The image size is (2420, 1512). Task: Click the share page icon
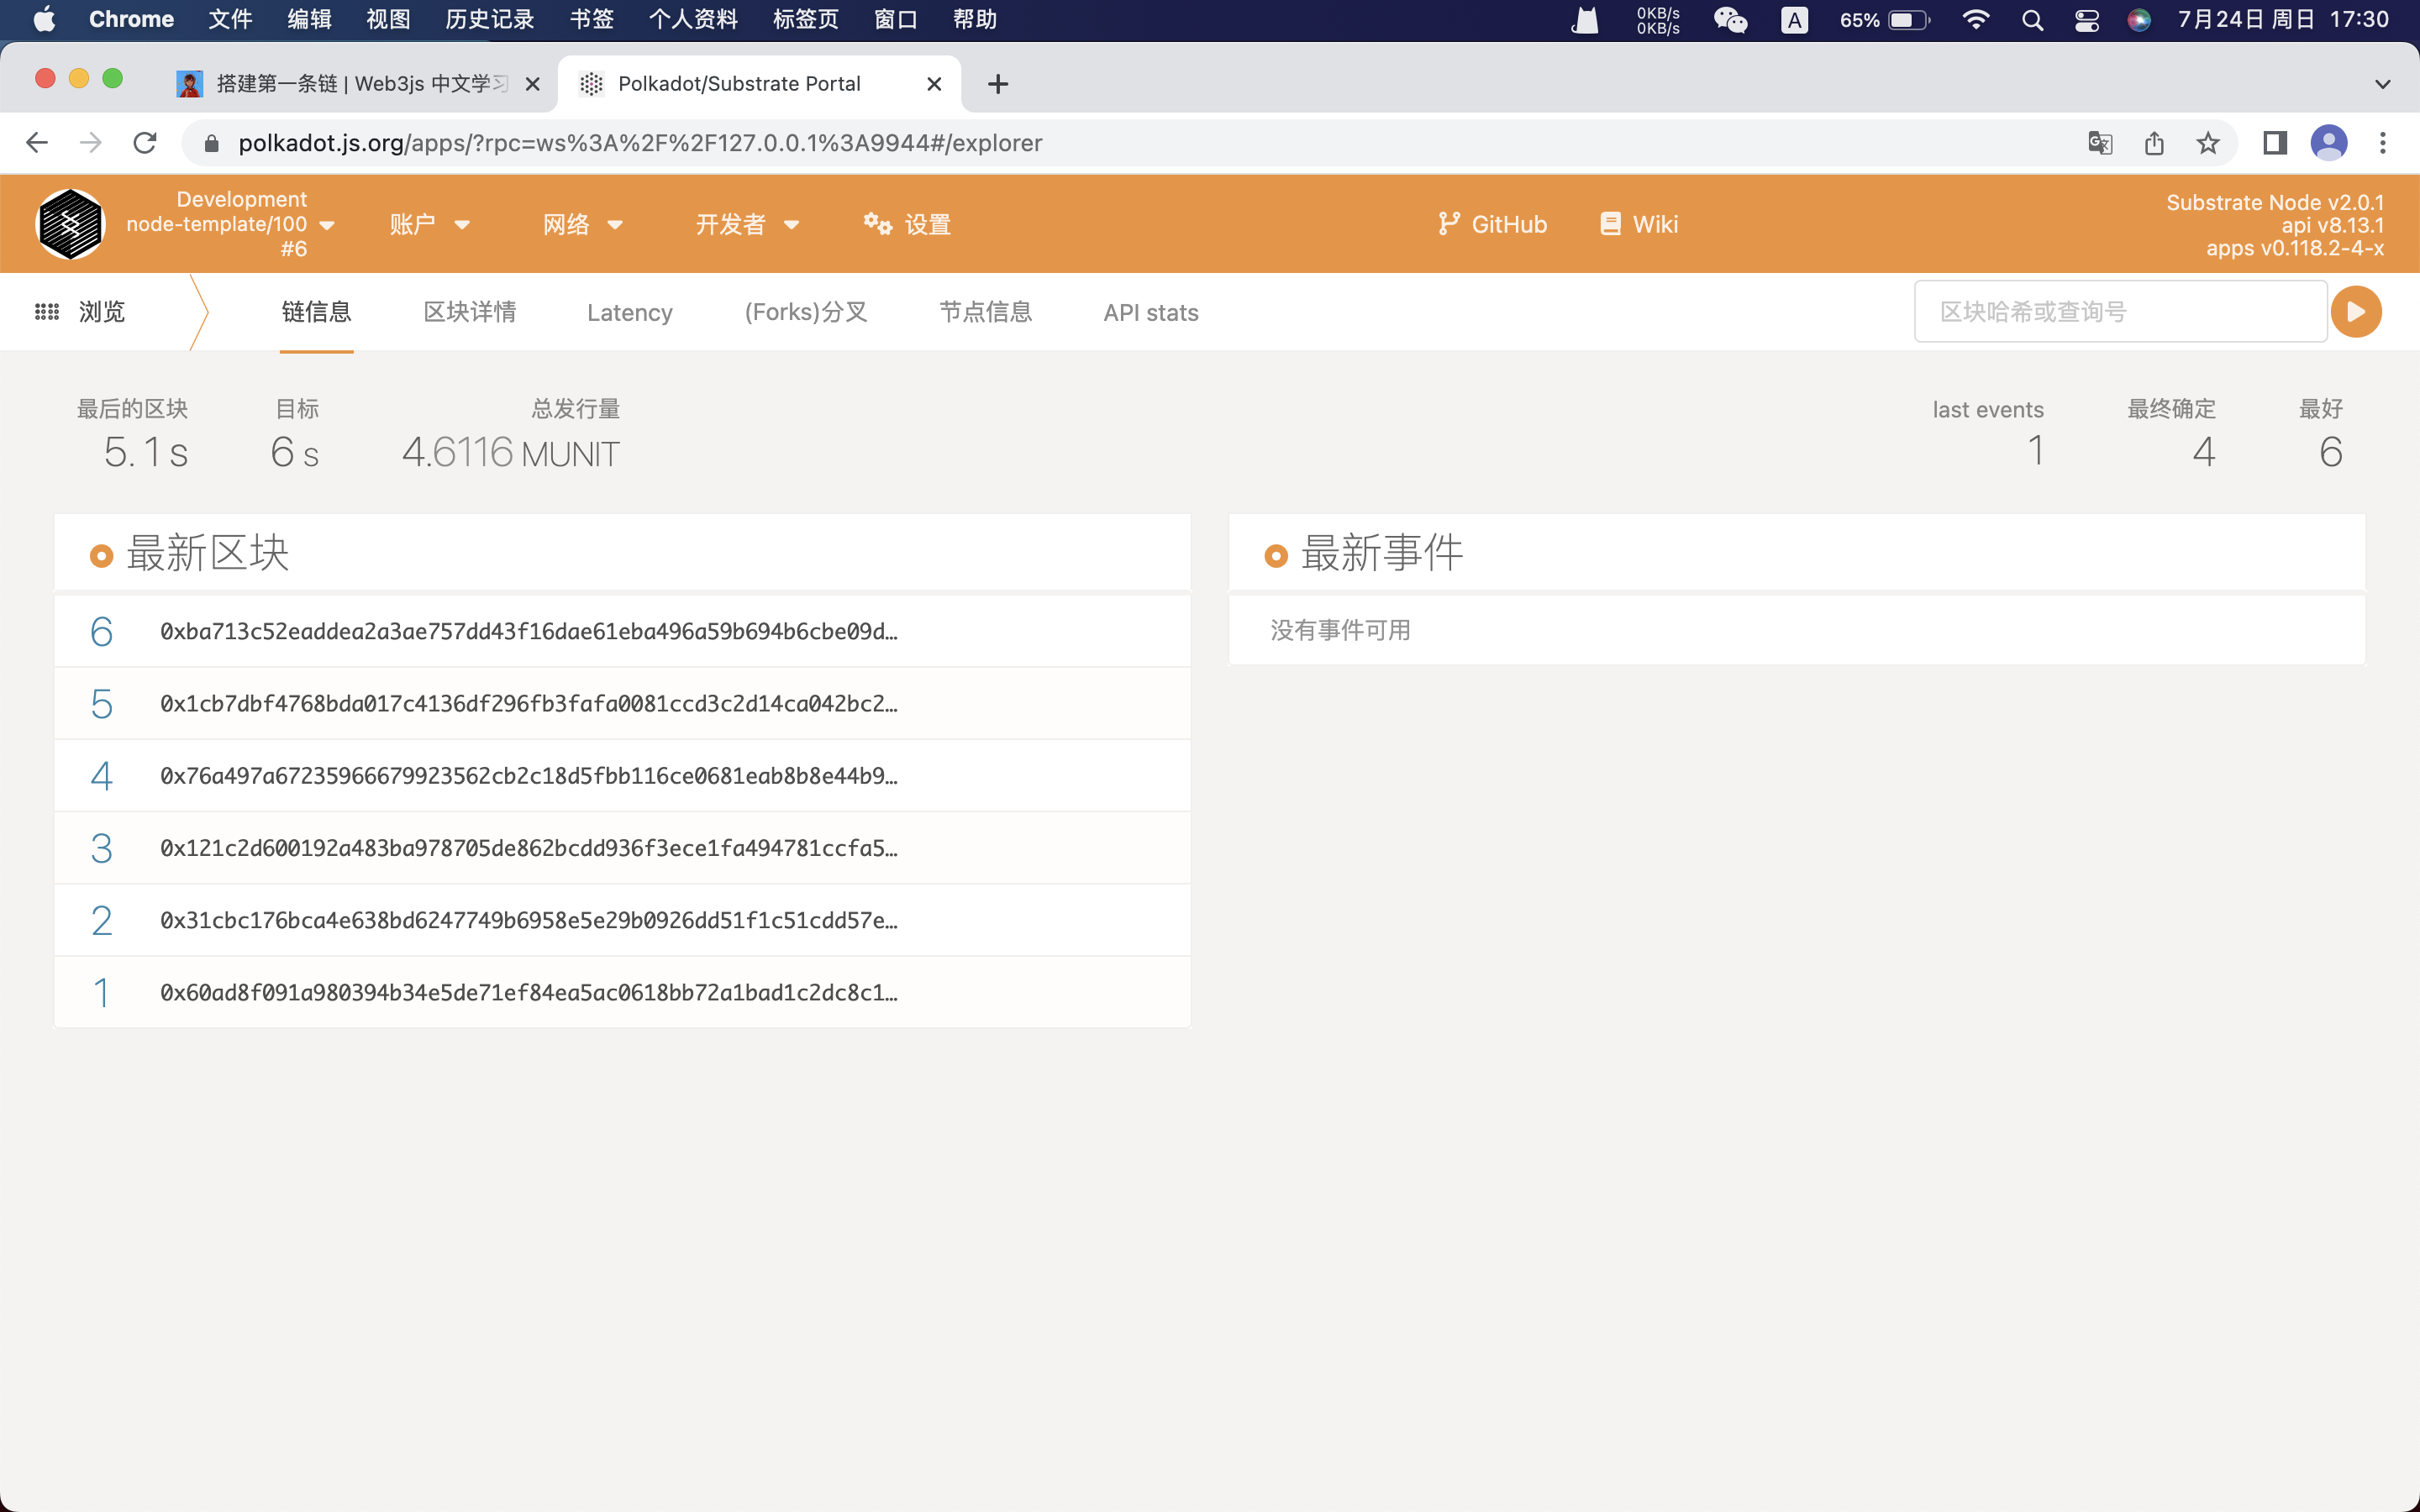(2154, 143)
